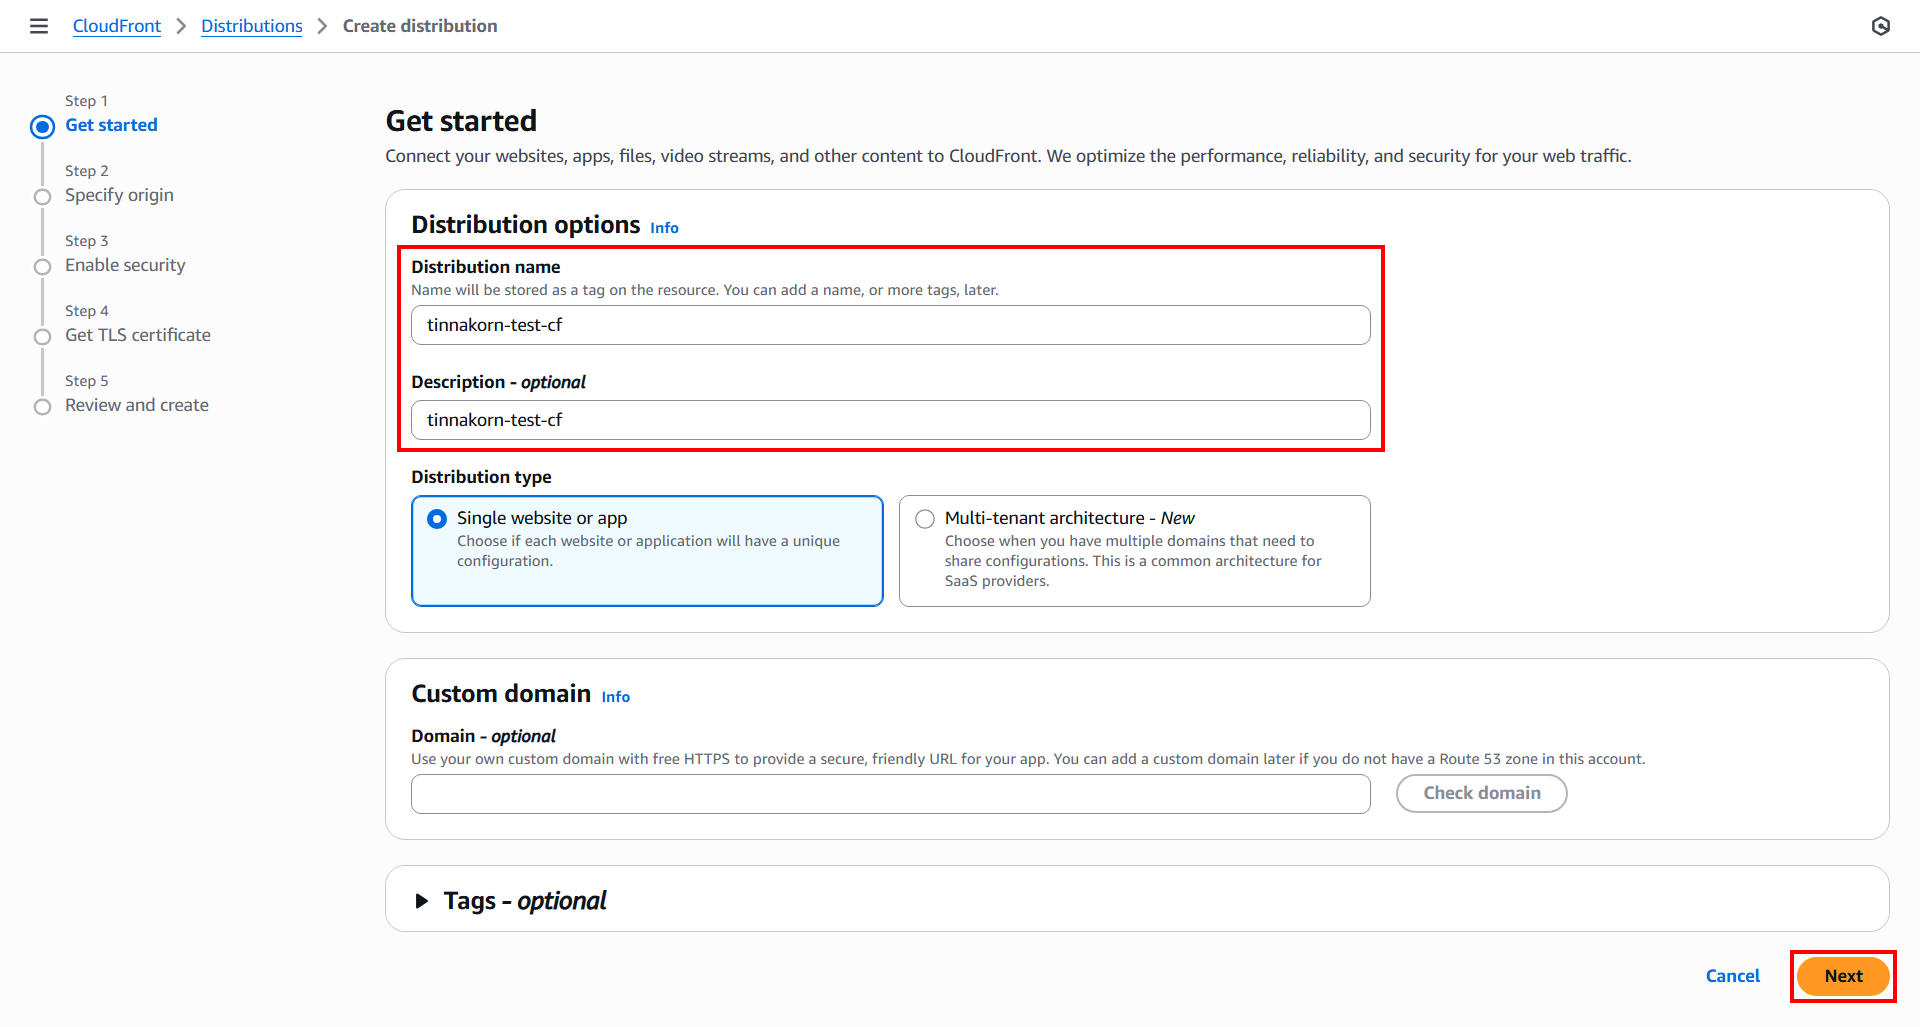
Task: Click the Distribution name input field
Action: tap(890, 325)
